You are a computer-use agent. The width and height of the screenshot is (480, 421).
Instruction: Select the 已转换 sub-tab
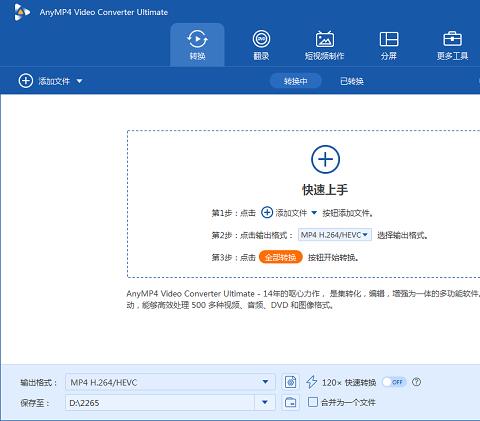pos(351,81)
